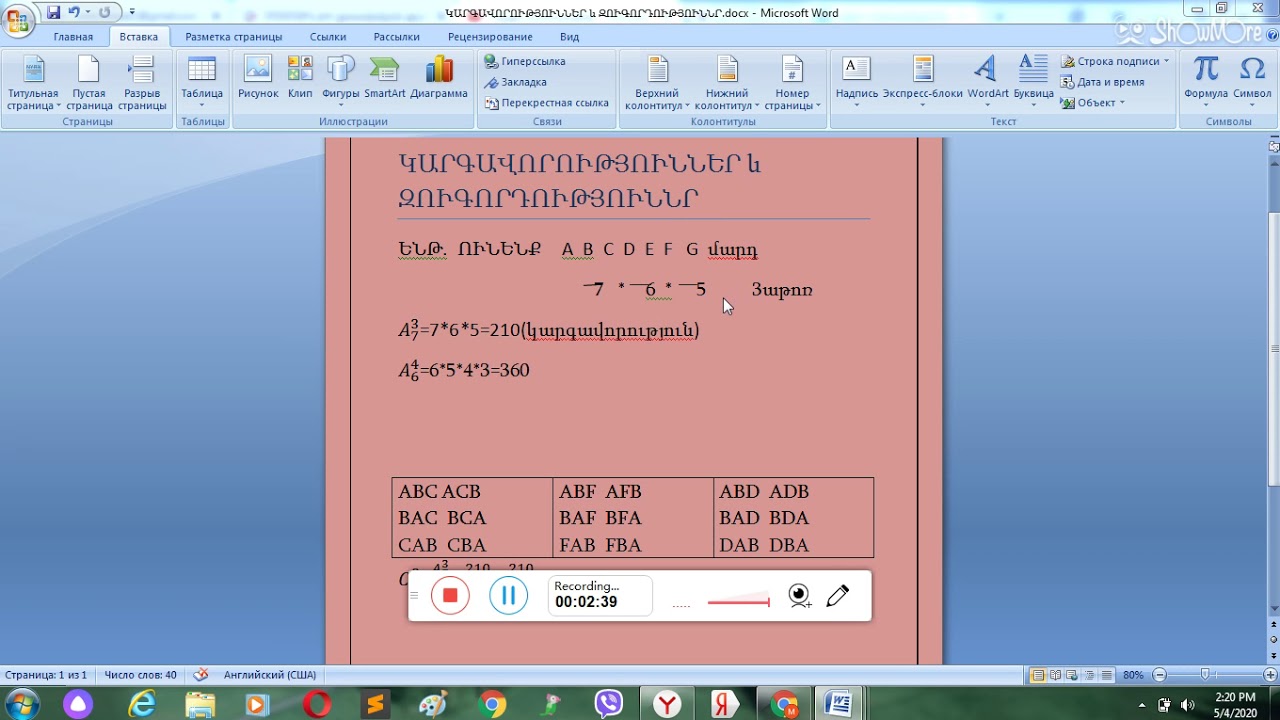Open the WordArt styles gallery
The height and width of the screenshot is (720, 1280).
click(x=988, y=83)
